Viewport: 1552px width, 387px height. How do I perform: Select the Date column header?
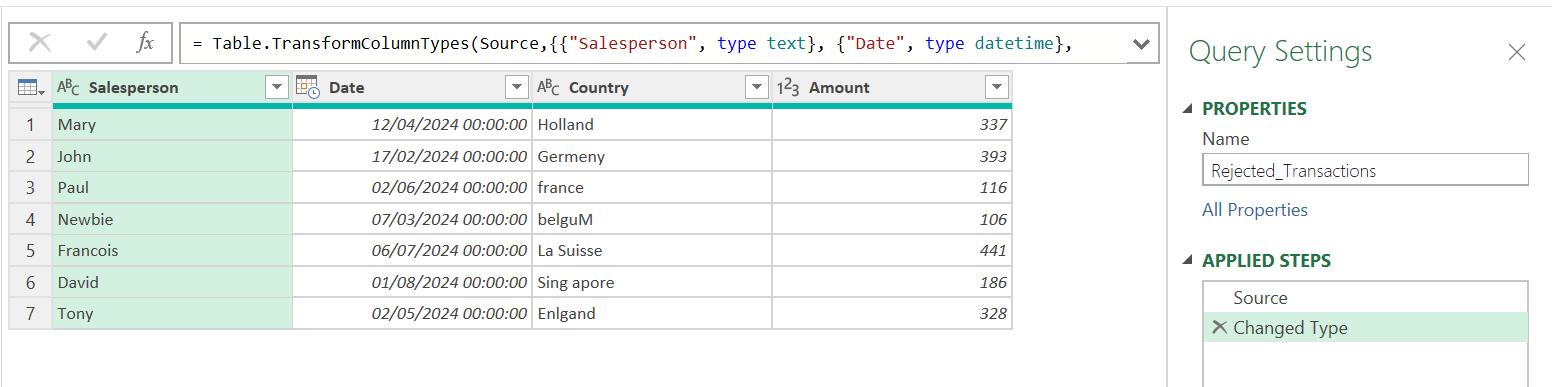pos(412,88)
